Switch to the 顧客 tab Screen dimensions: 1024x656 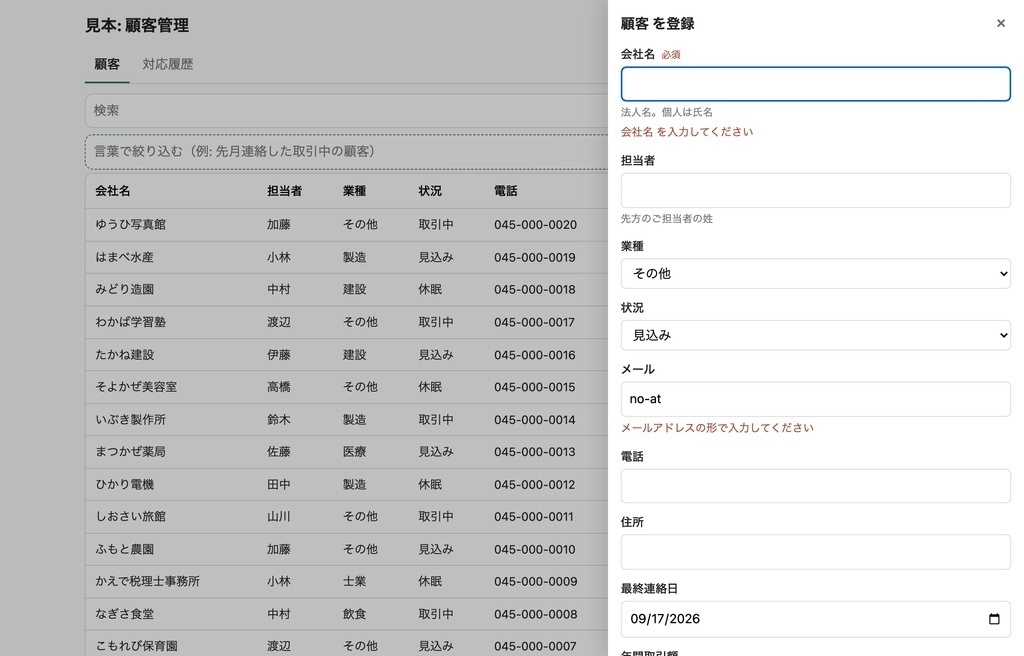click(107, 64)
